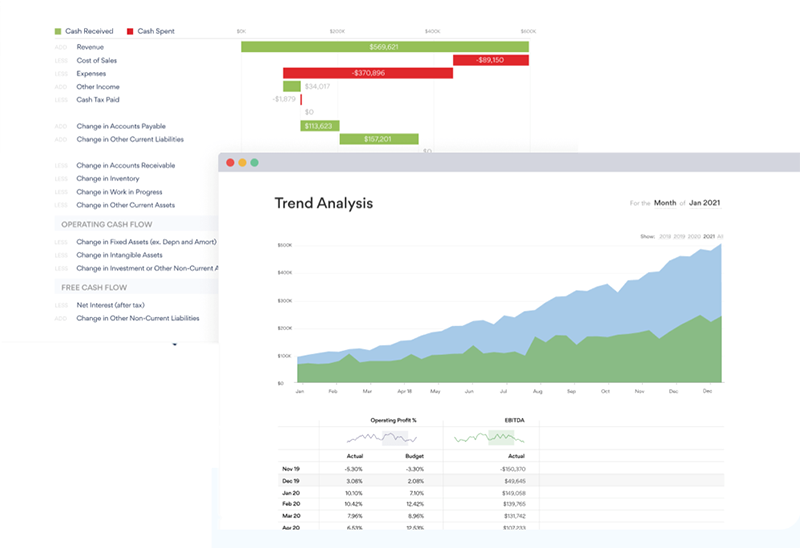The height and width of the screenshot is (550, 800).
Task: Show 2019 data in trend chart
Action: (x=677, y=237)
